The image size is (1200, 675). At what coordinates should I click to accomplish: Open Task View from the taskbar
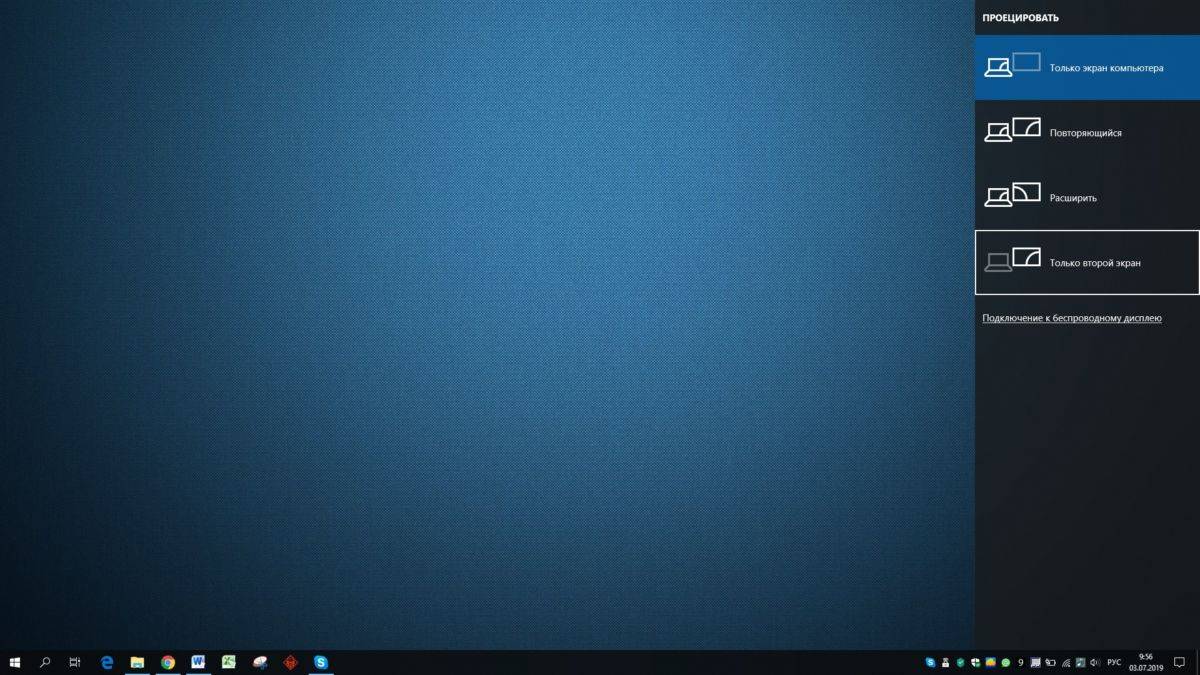pos(75,662)
